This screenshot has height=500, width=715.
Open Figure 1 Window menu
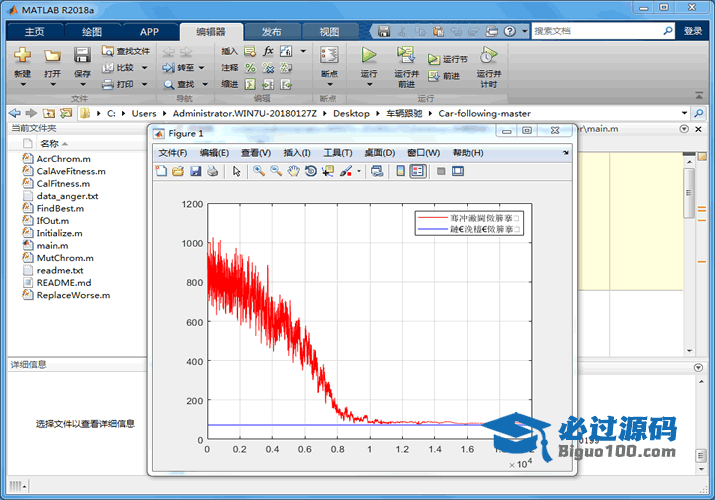[423, 153]
